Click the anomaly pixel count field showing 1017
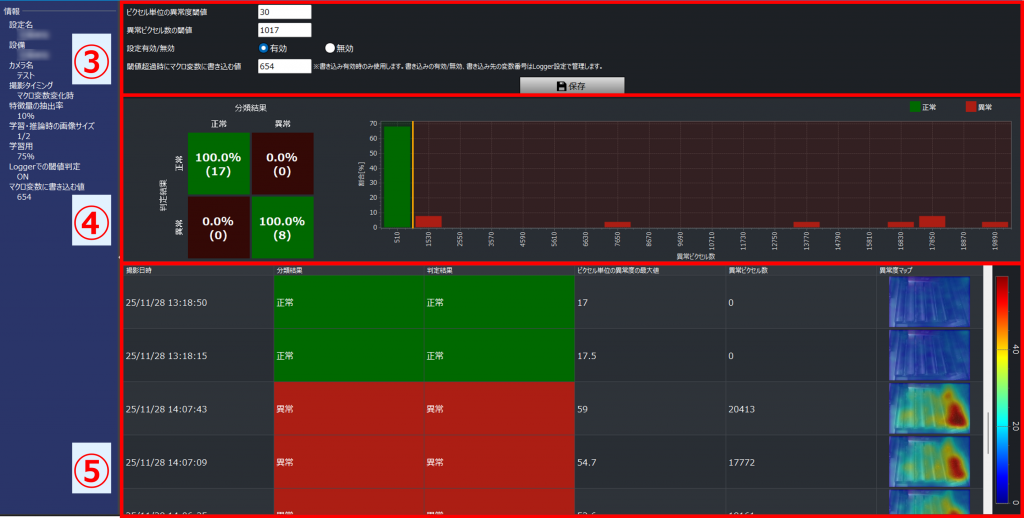The width and height of the screenshot is (1024, 518). point(284,30)
